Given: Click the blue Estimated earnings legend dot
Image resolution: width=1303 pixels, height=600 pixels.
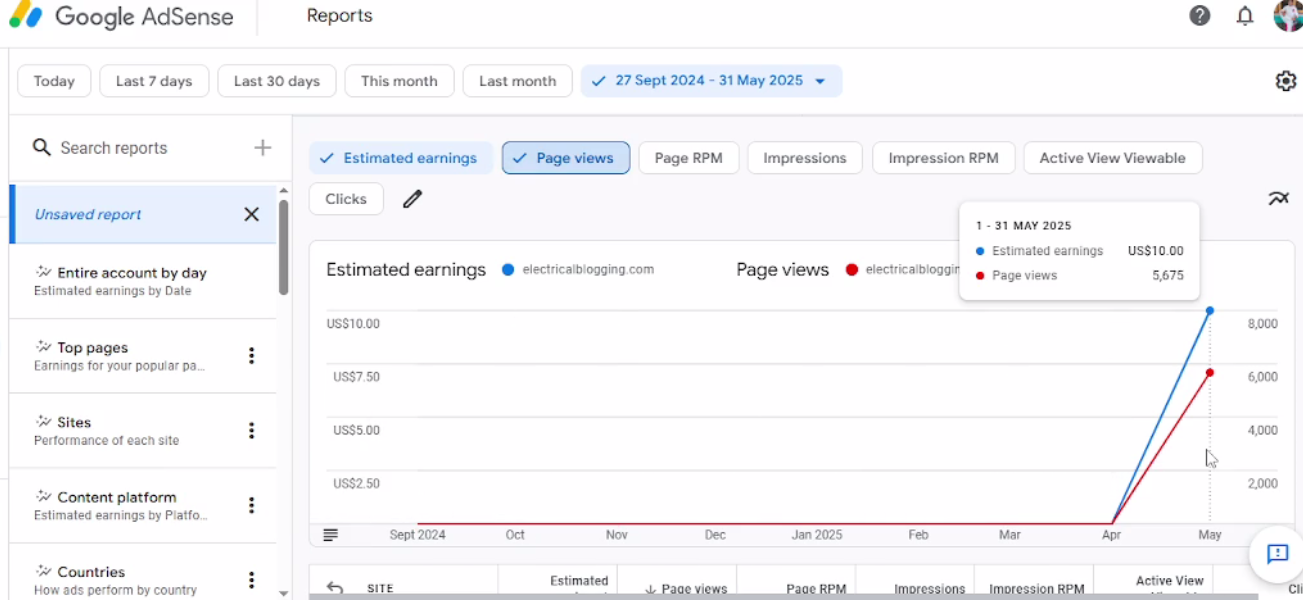Looking at the screenshot, I should point(508,270).
